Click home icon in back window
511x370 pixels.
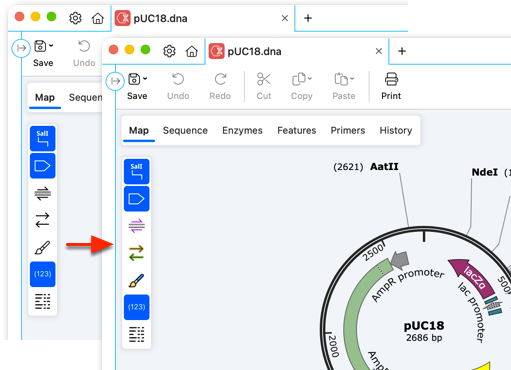(x=98, y=18)
